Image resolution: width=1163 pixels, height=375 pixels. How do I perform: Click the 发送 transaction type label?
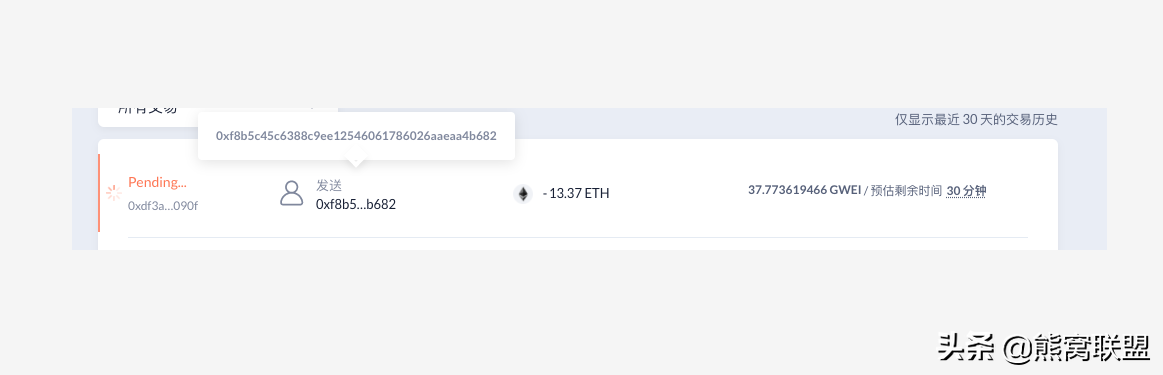point(329,185)
